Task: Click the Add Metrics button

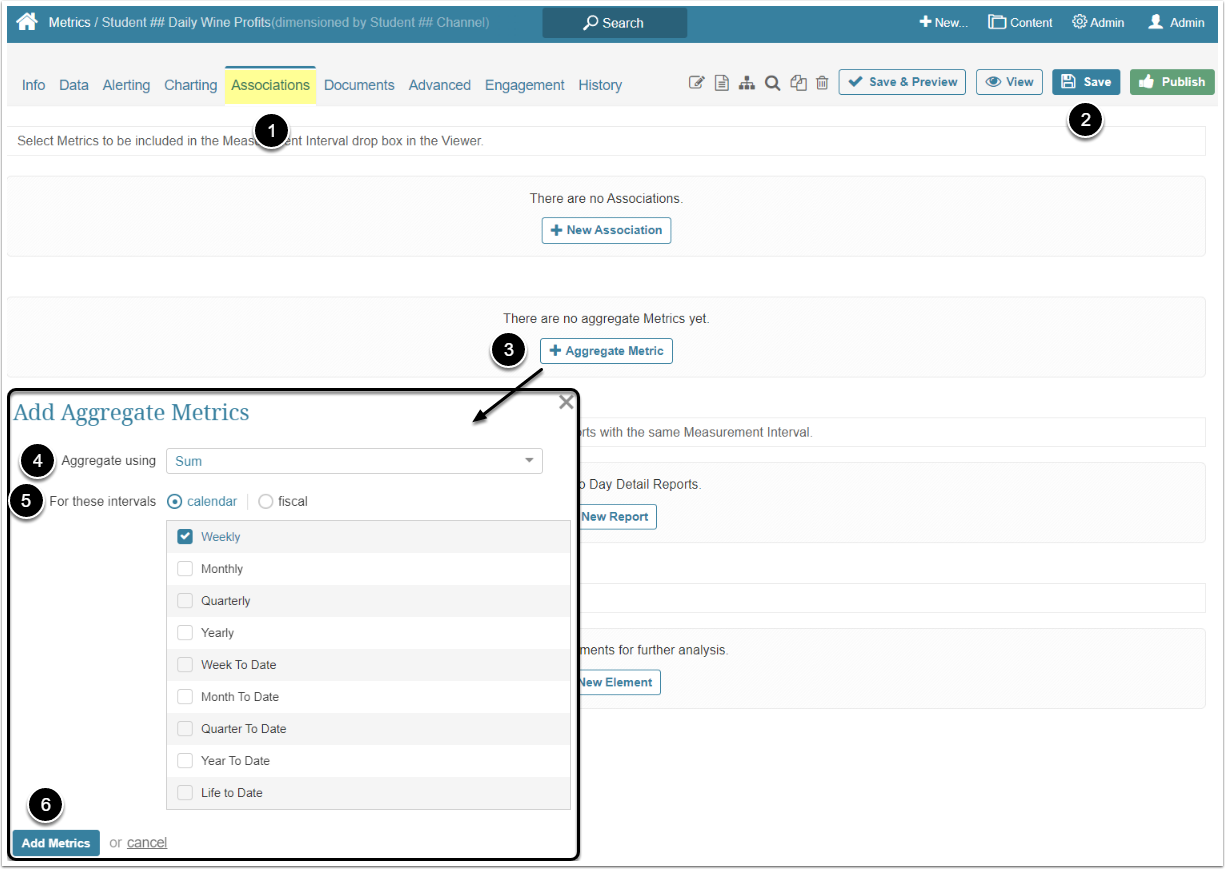Action: [56, 843]
